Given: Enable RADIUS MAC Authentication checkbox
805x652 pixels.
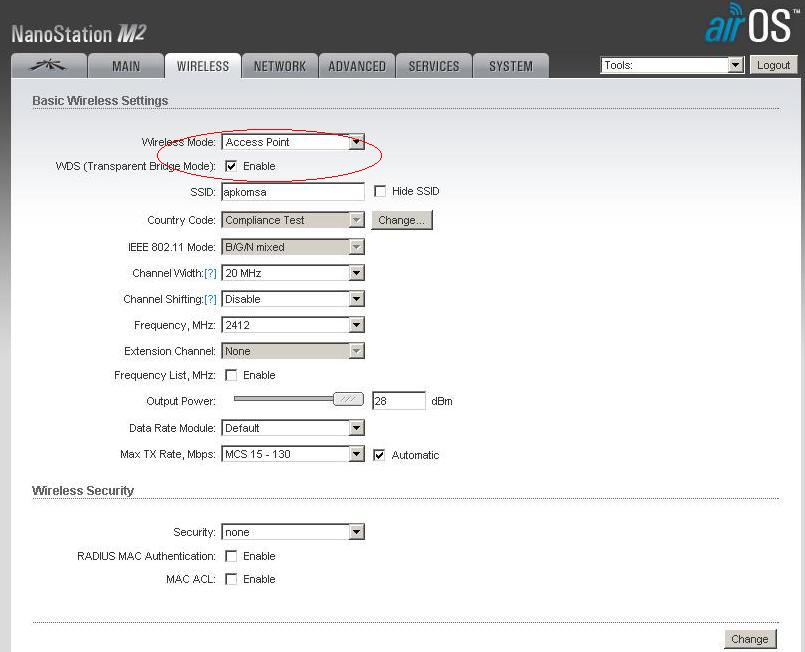Looking at the screenshot, I should tap(231, 556).
